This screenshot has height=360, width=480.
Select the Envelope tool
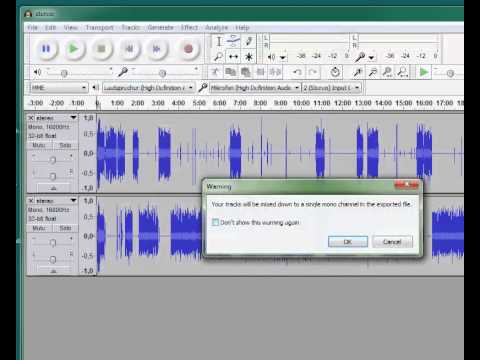point(233,41)
